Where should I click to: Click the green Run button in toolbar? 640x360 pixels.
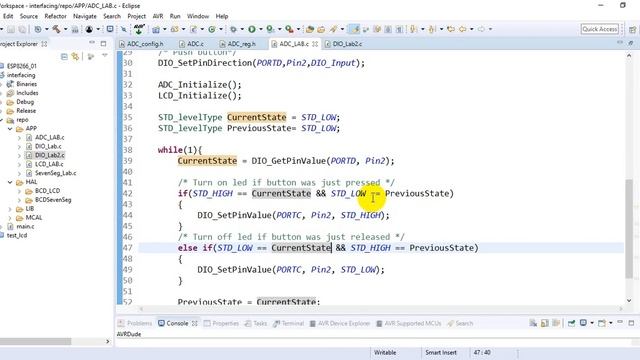coord(252,29)
